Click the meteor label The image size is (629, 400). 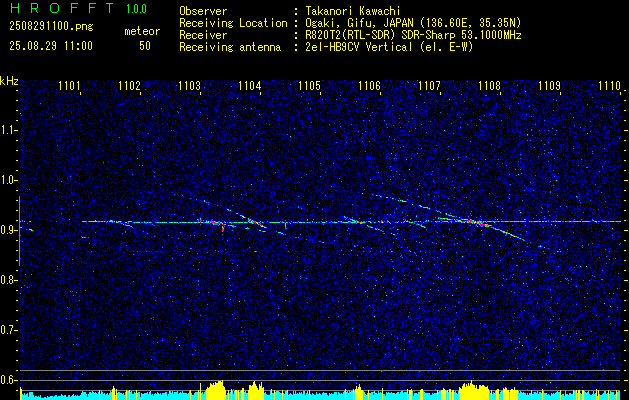tap(142, 31)
